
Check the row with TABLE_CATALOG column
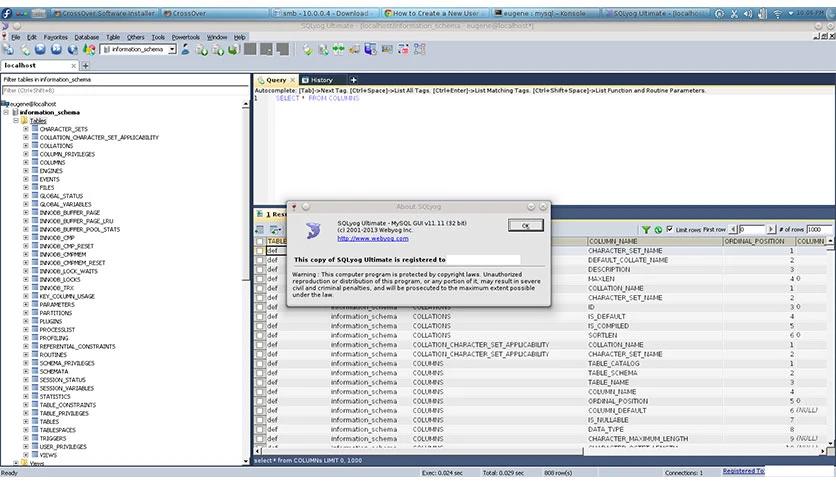[260, 364]
